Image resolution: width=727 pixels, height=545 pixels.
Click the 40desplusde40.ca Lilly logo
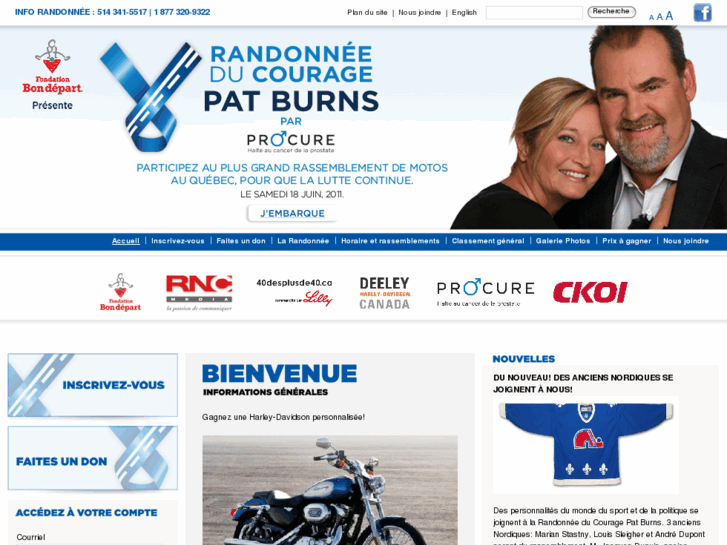[294, 292]
